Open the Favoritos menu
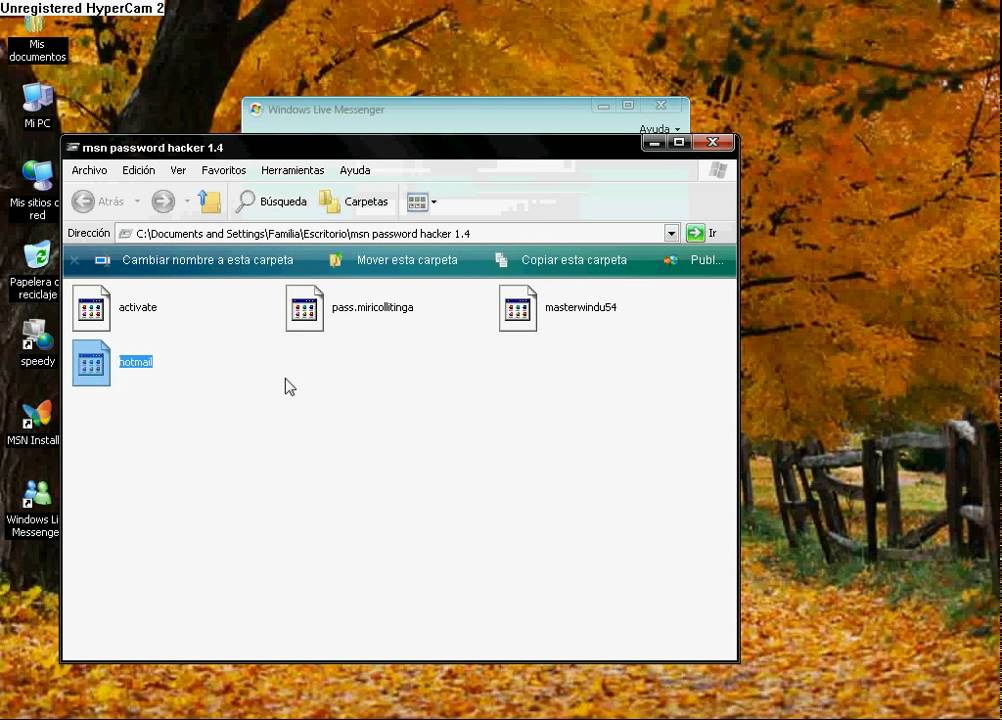This screenshot has height=720, width=1002. (x=224, y=171)
